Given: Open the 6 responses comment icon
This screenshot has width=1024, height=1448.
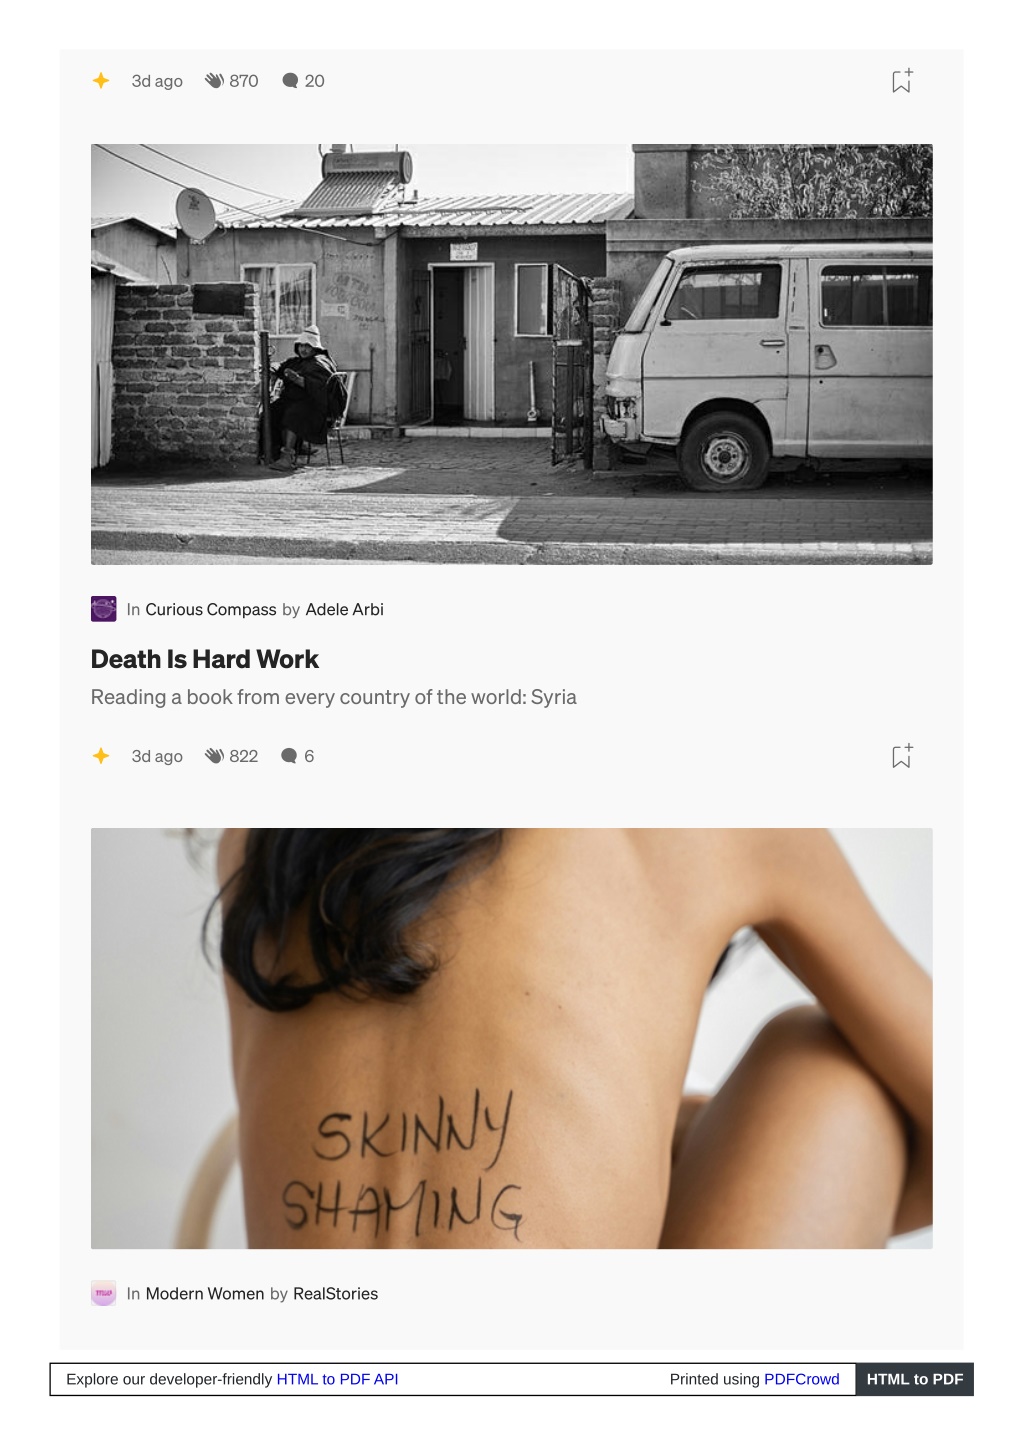Looking at the screenshot, I should click(289, 756).
